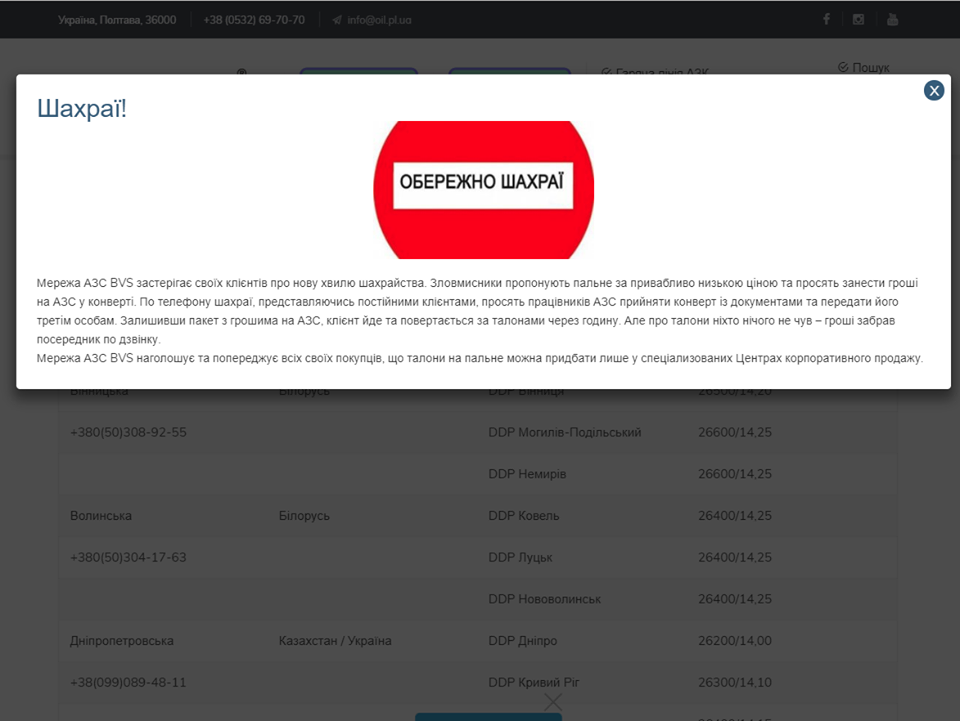
Task: Close the Шахраї warning popup
Action: point(934,91)
